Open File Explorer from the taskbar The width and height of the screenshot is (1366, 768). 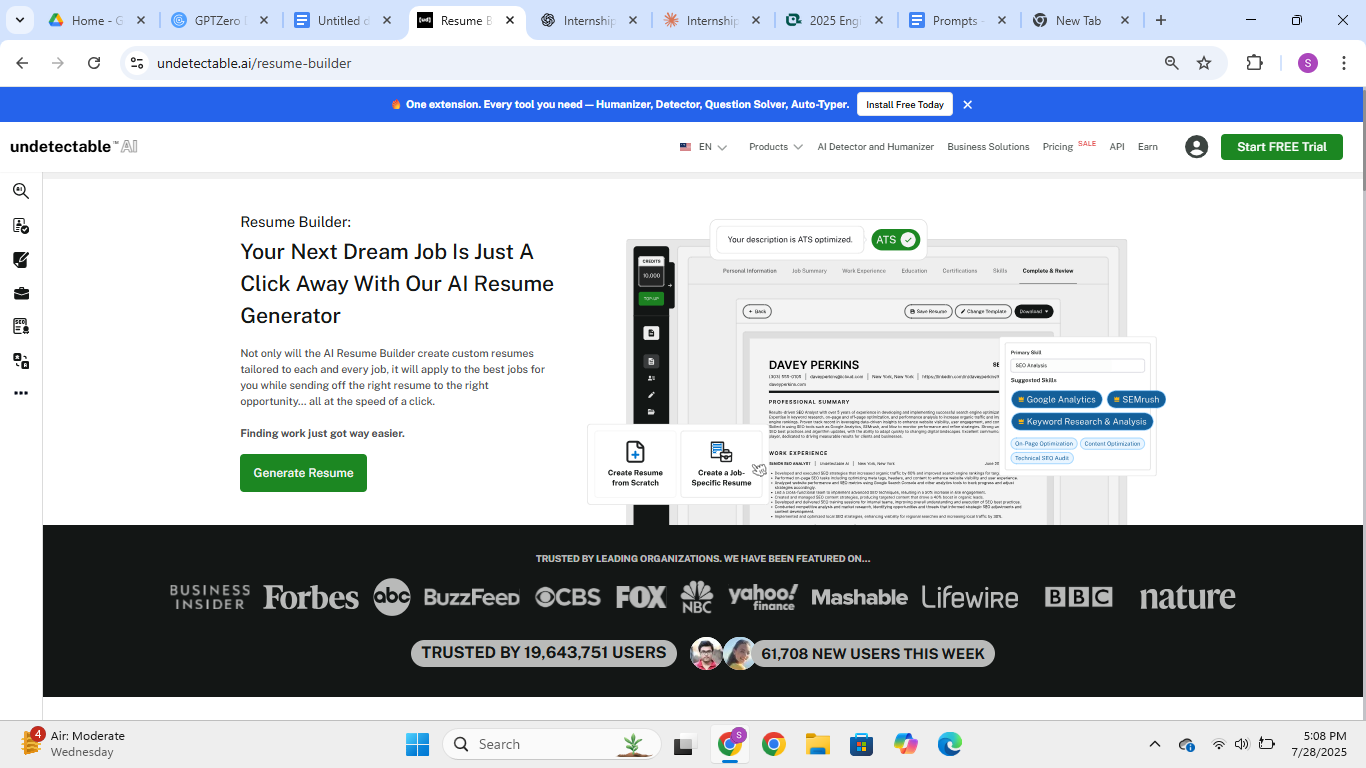coord(818,744)
